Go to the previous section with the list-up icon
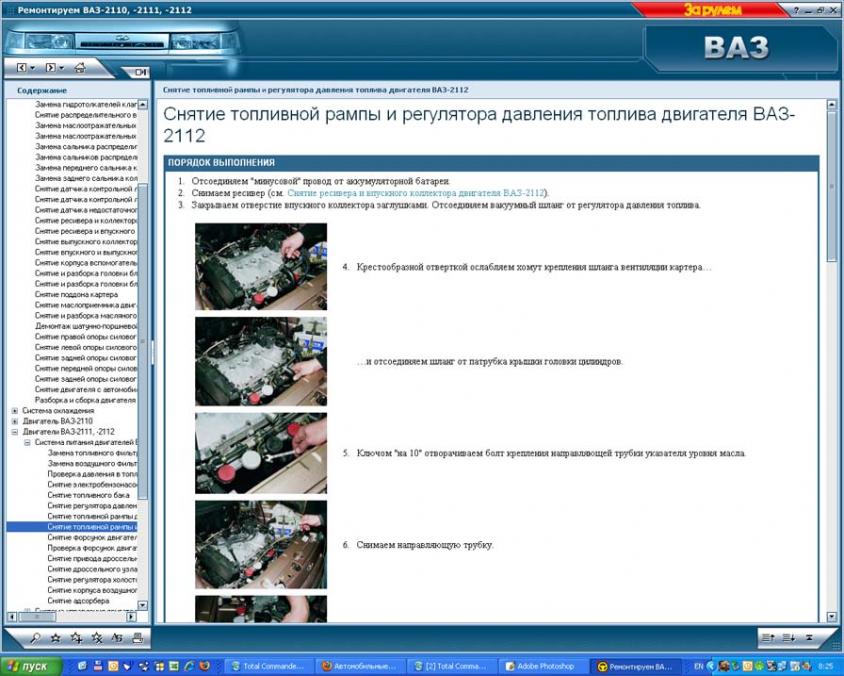The width and height of the screenshot is (844, 676). pos(768,638)
